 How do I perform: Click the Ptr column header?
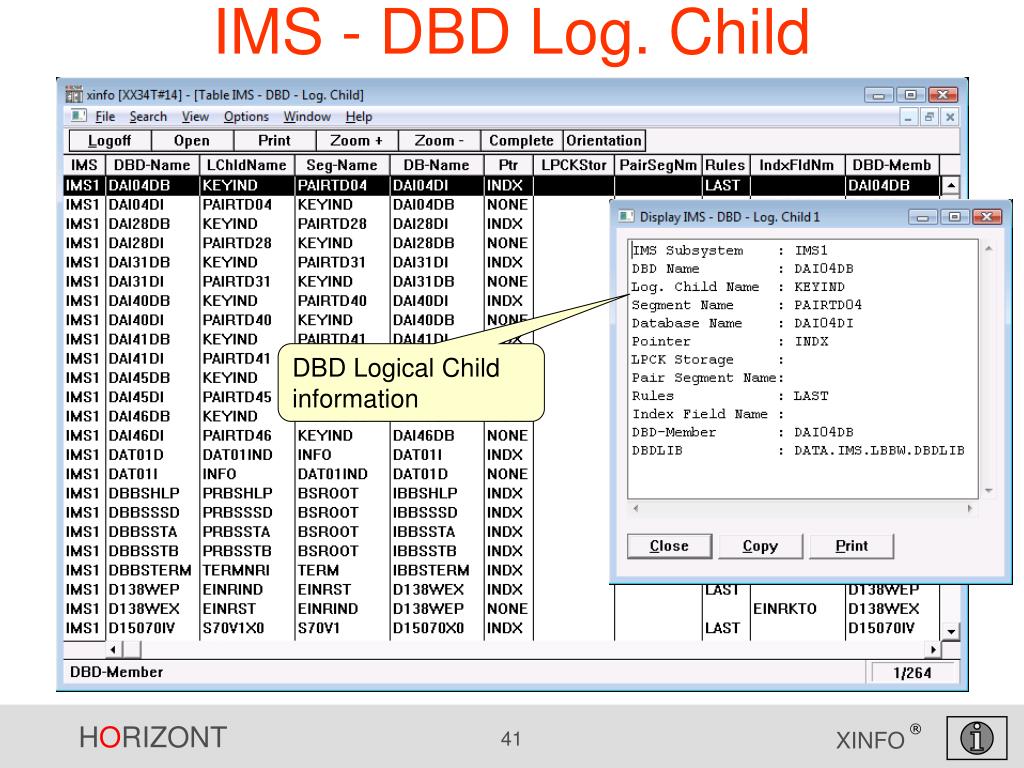[508, 165]
